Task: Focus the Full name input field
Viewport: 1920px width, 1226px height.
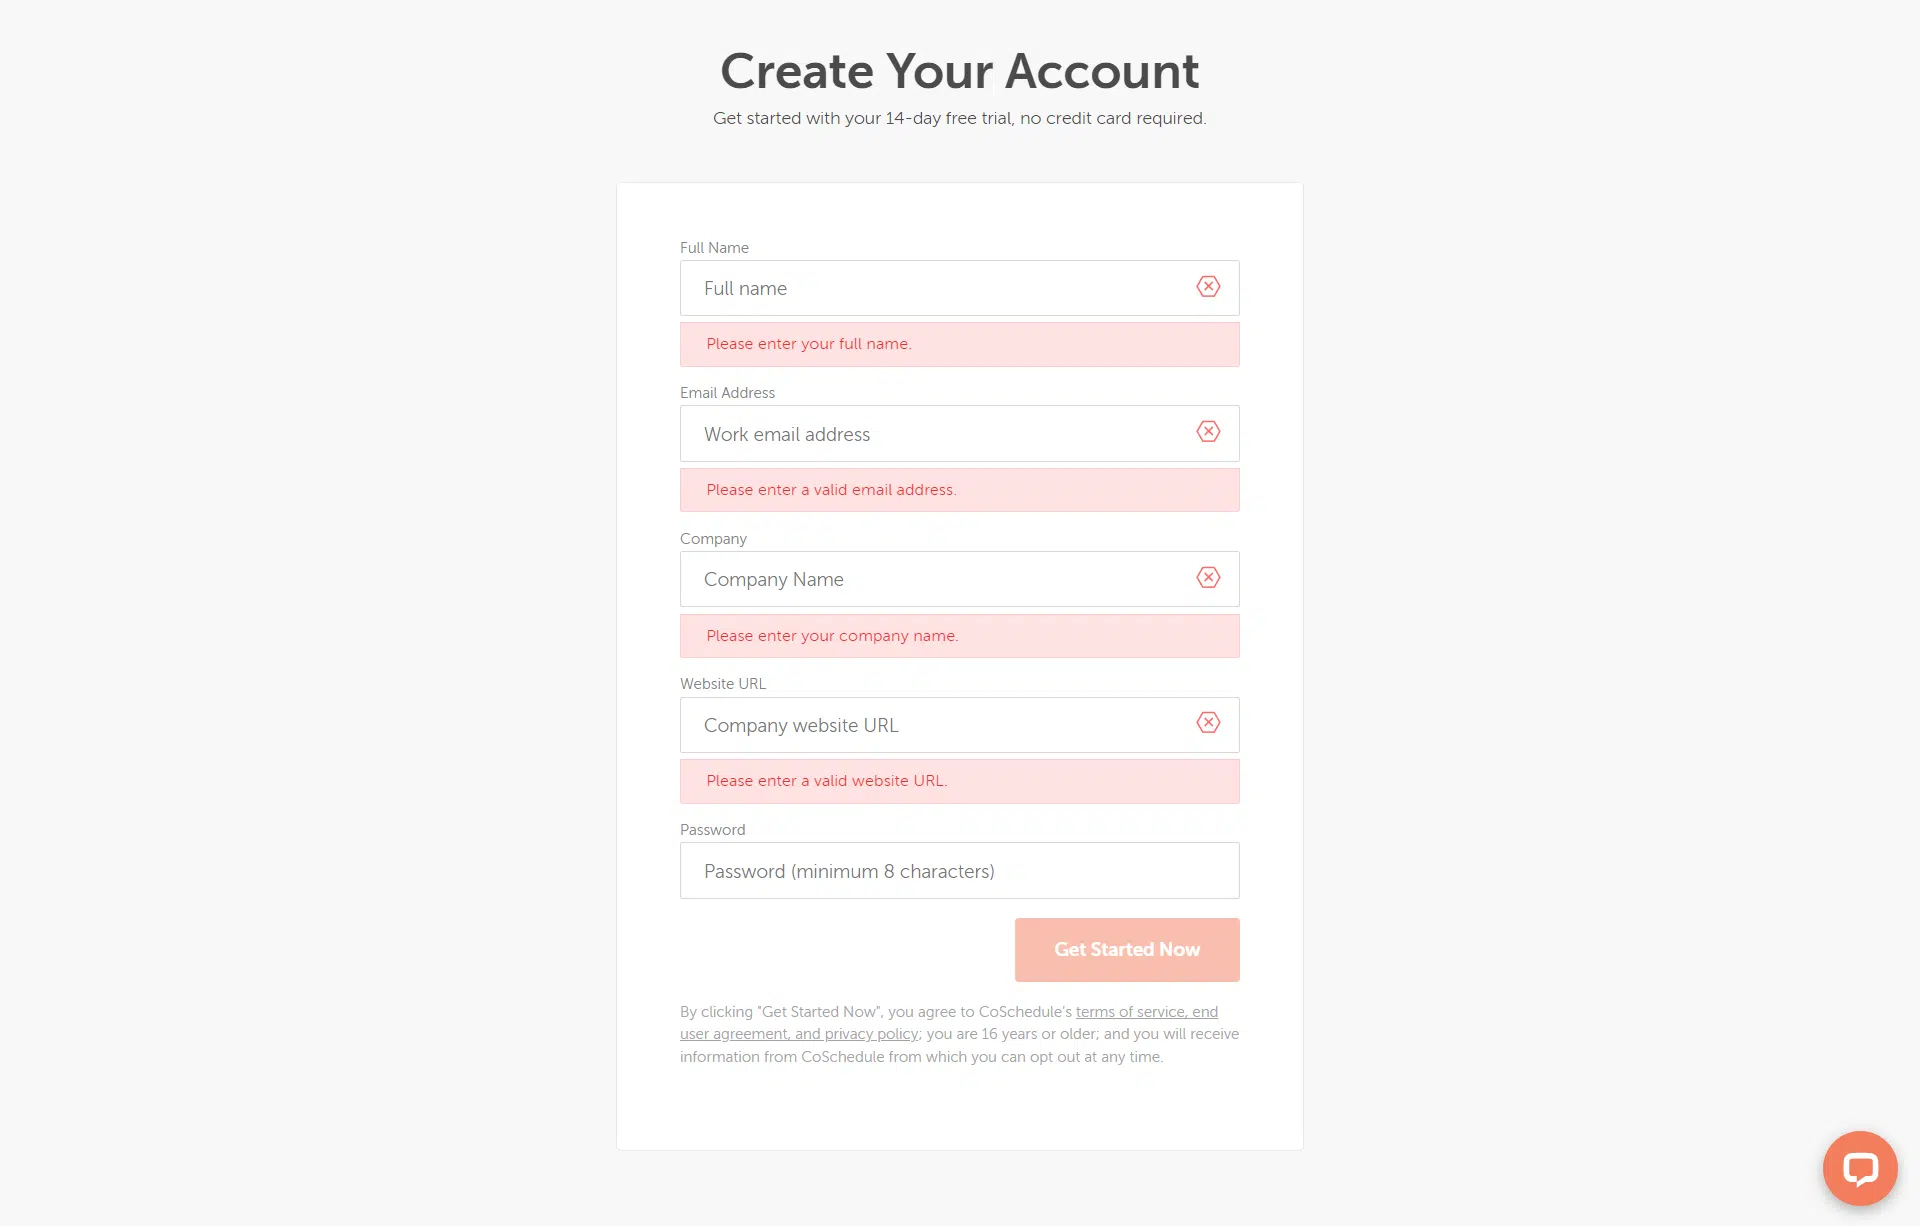Action: coord(940,289)
